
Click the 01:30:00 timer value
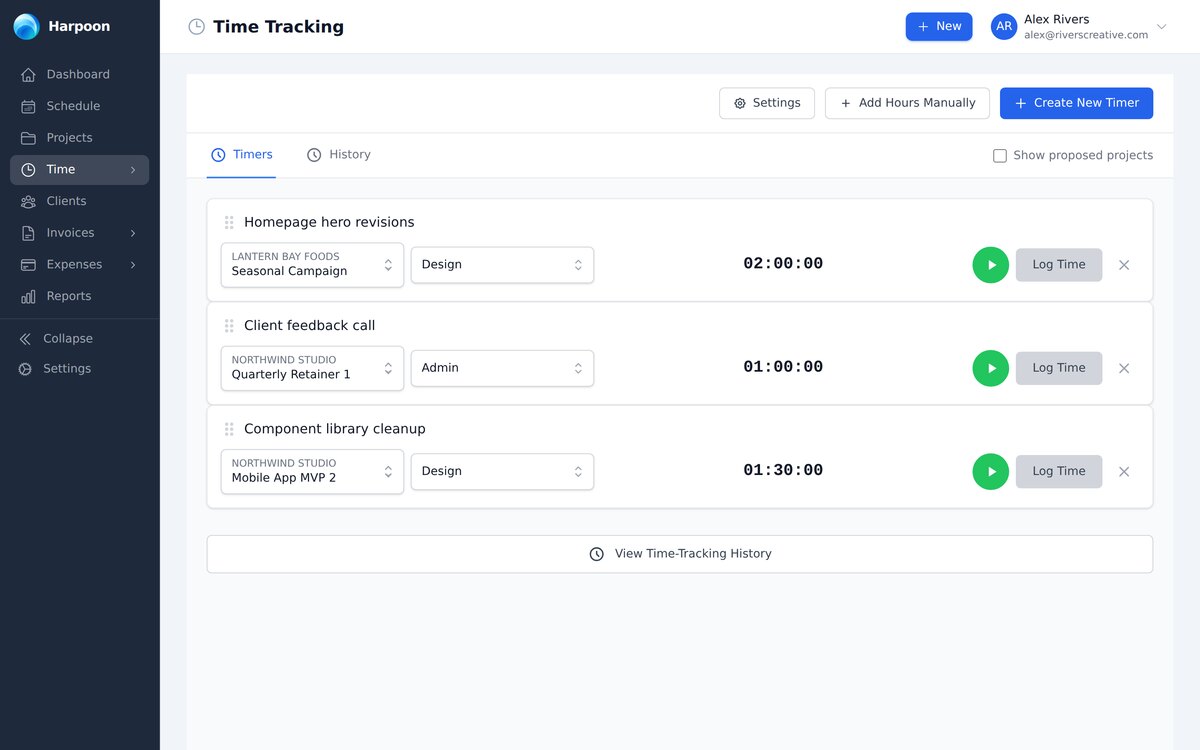(x=783, y=470)
